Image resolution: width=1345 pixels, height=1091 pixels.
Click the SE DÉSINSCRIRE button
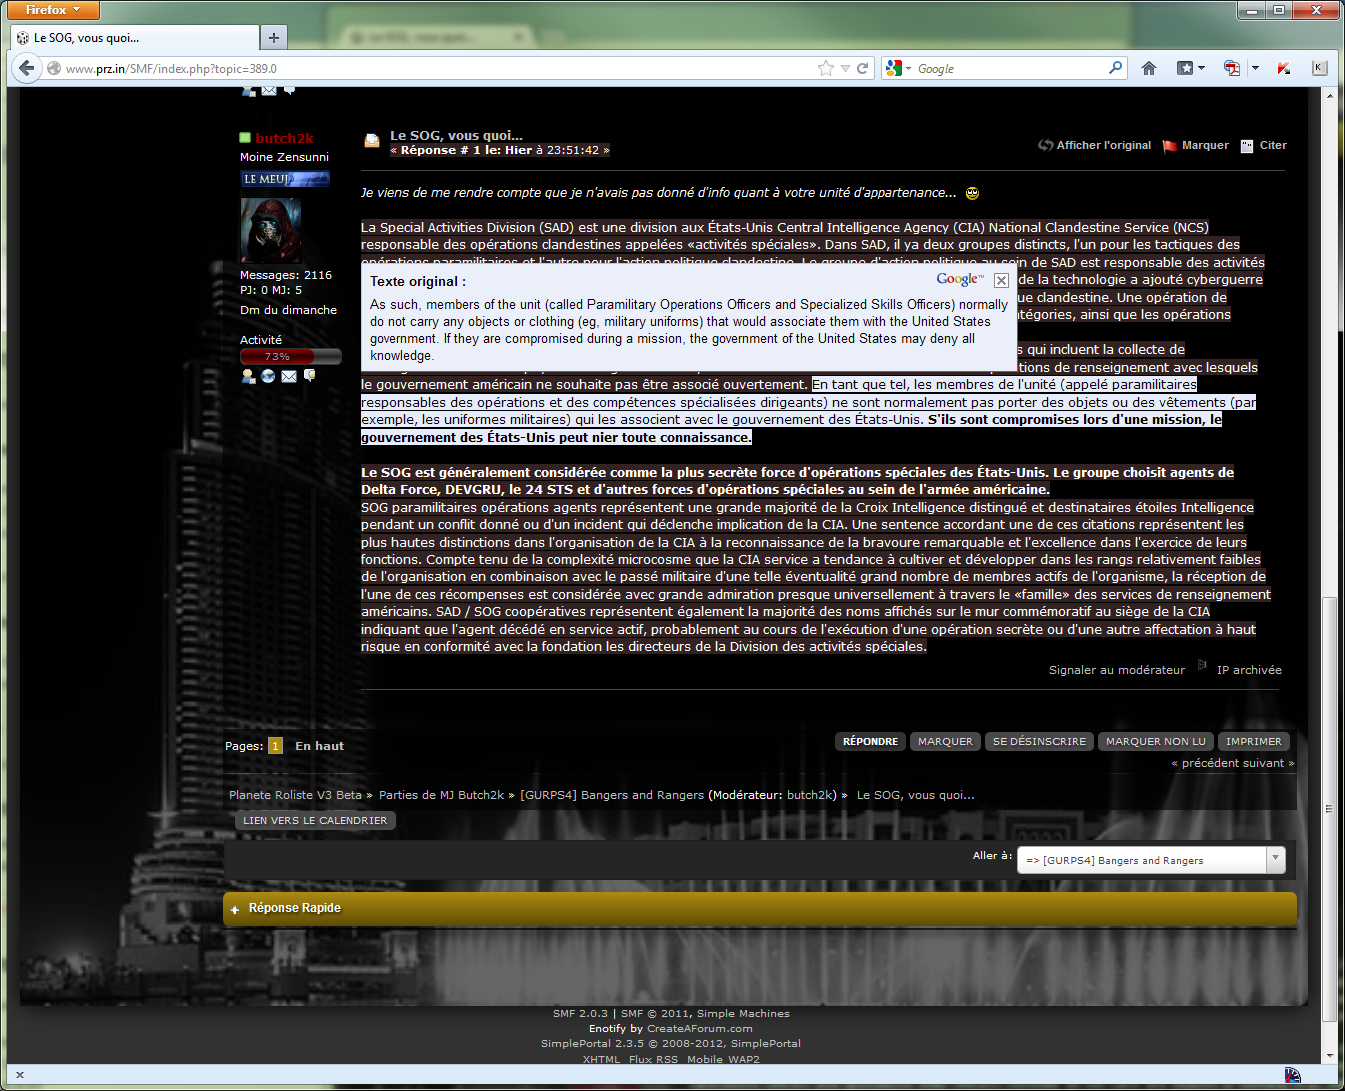(x=1039, y=741)
